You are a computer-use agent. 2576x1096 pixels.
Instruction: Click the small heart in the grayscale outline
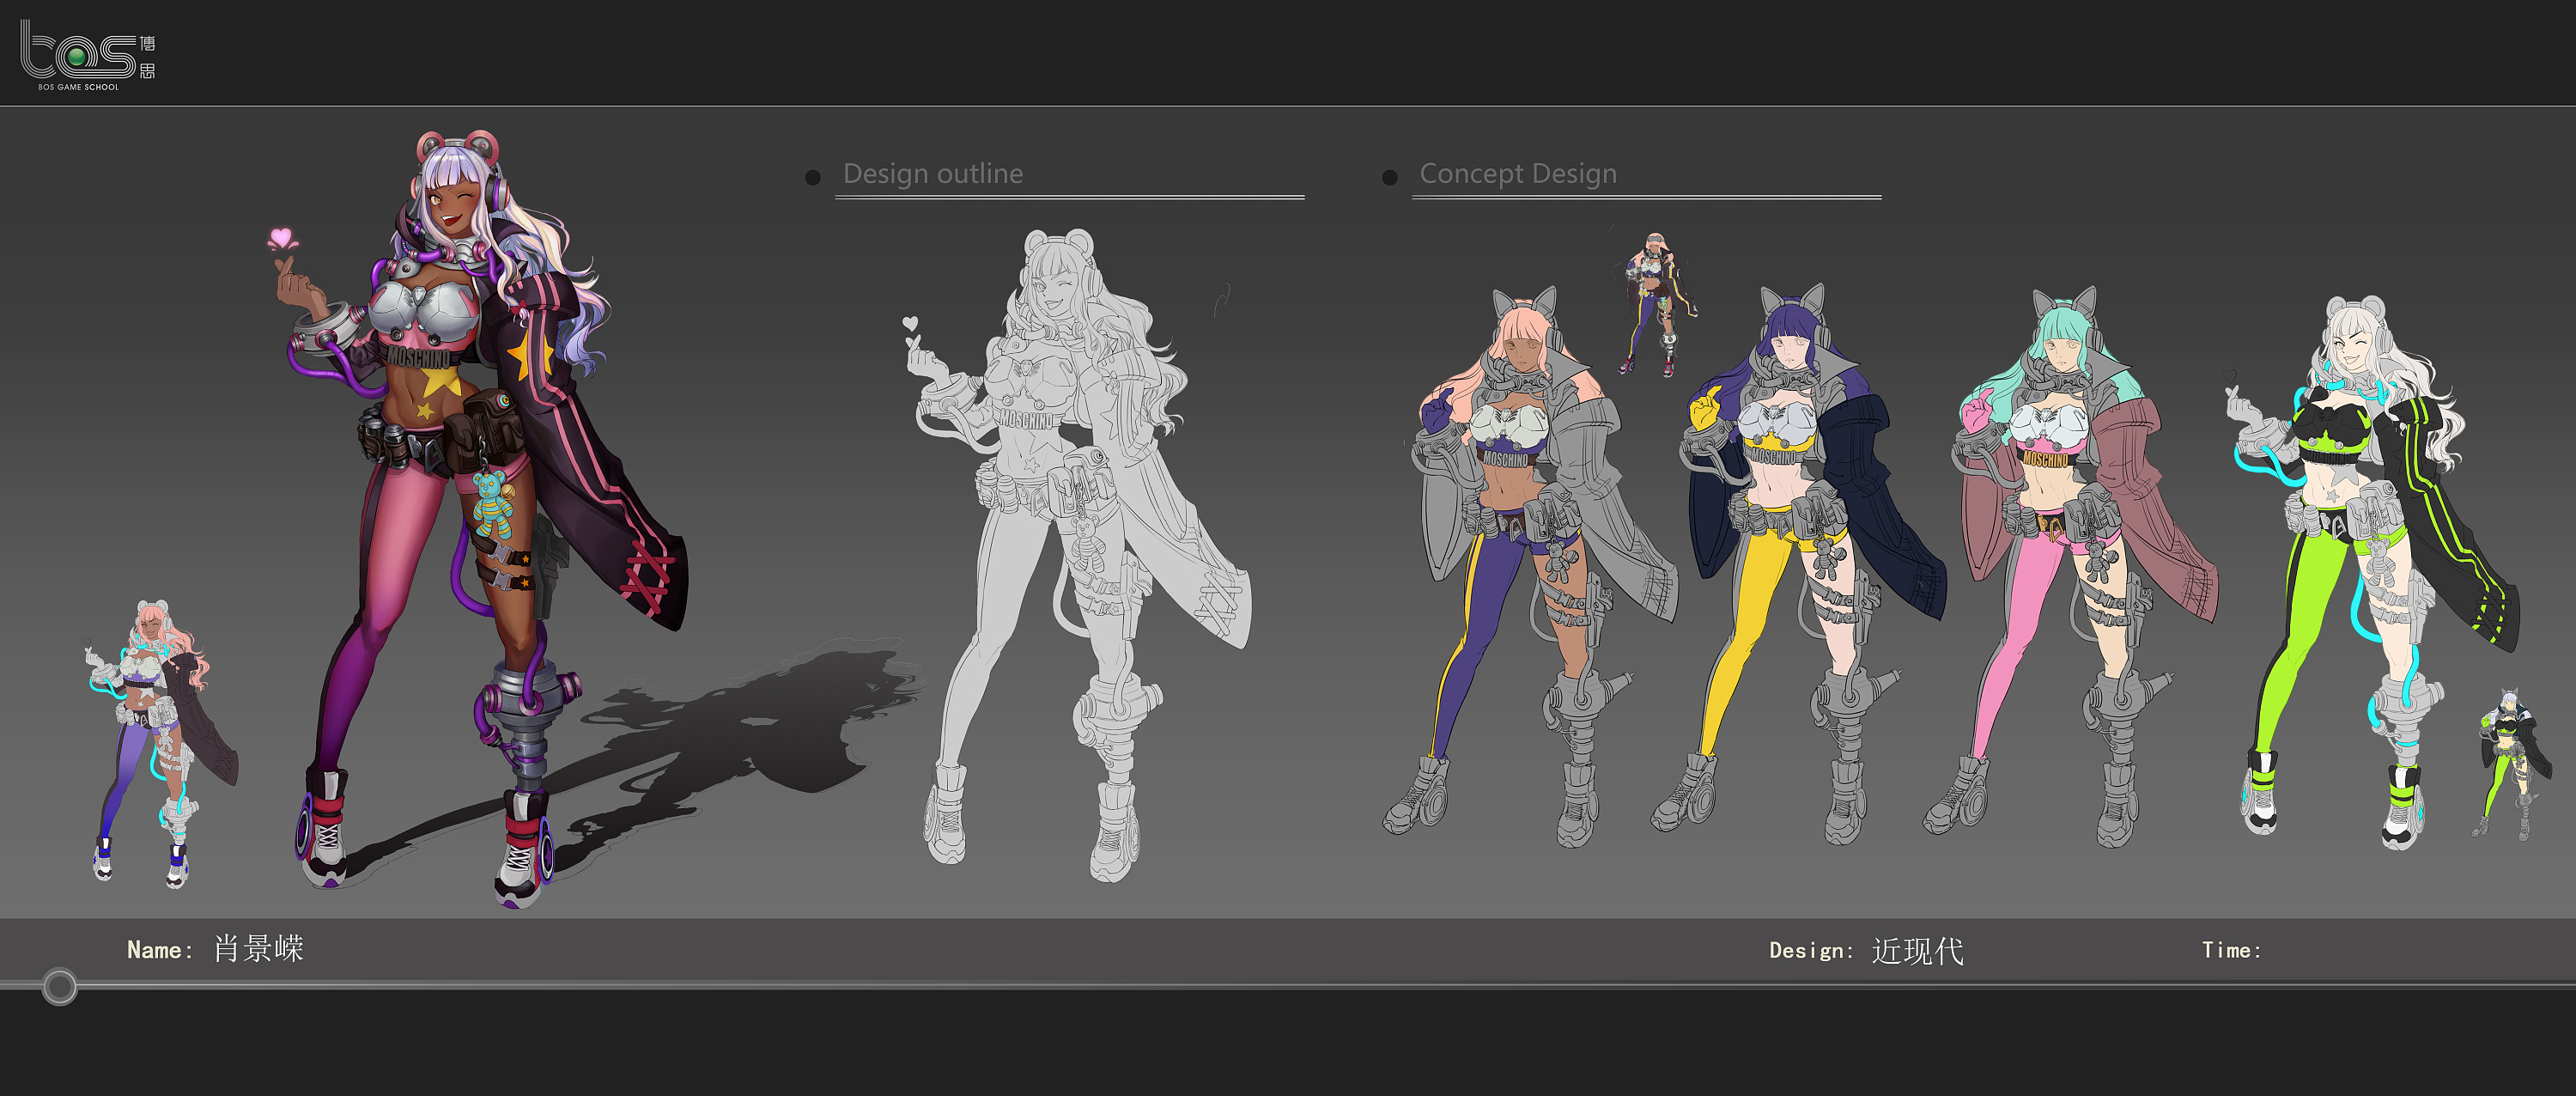tap(909, 323)
